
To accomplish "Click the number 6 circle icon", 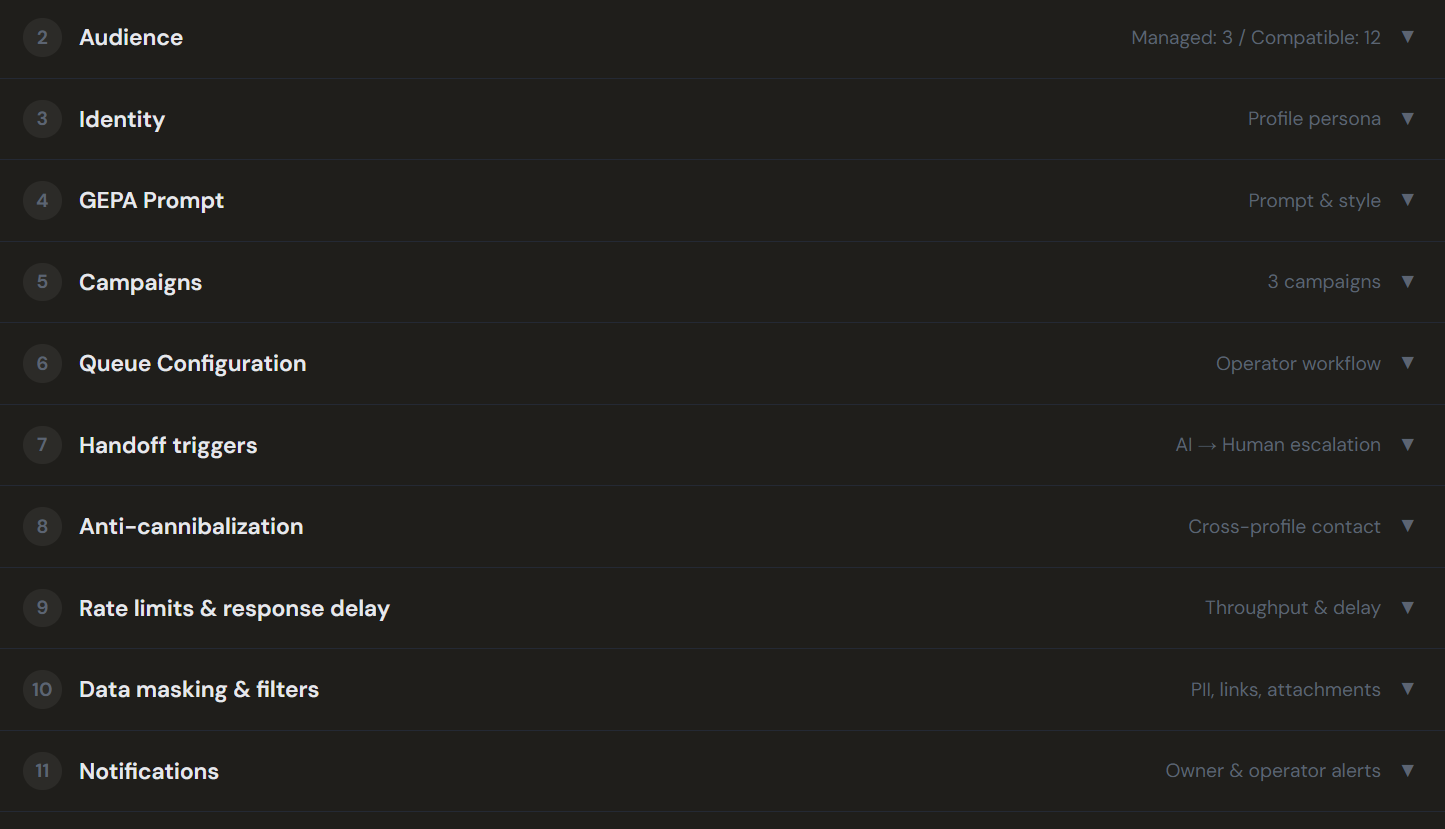I will [x=42, y=364].
